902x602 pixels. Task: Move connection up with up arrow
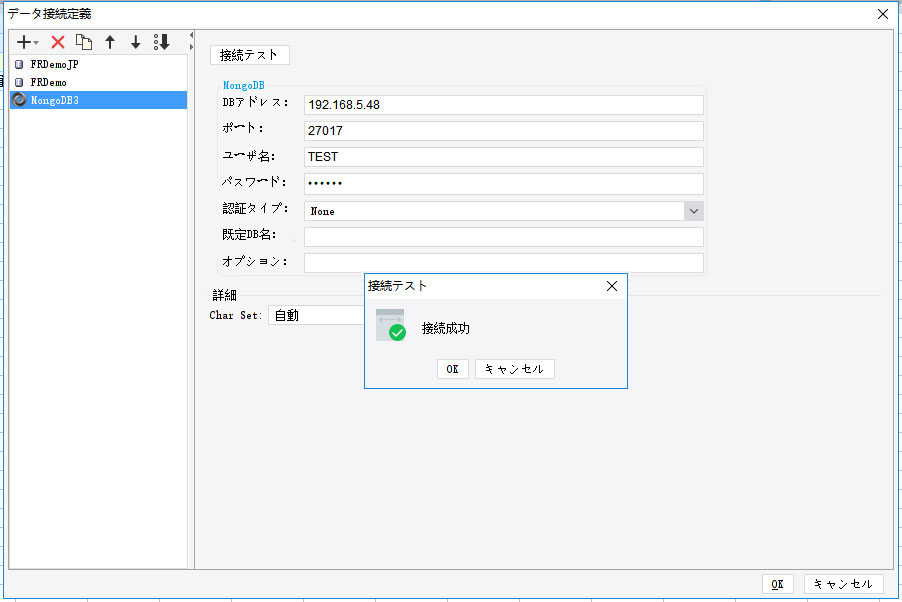pos(110,42)
